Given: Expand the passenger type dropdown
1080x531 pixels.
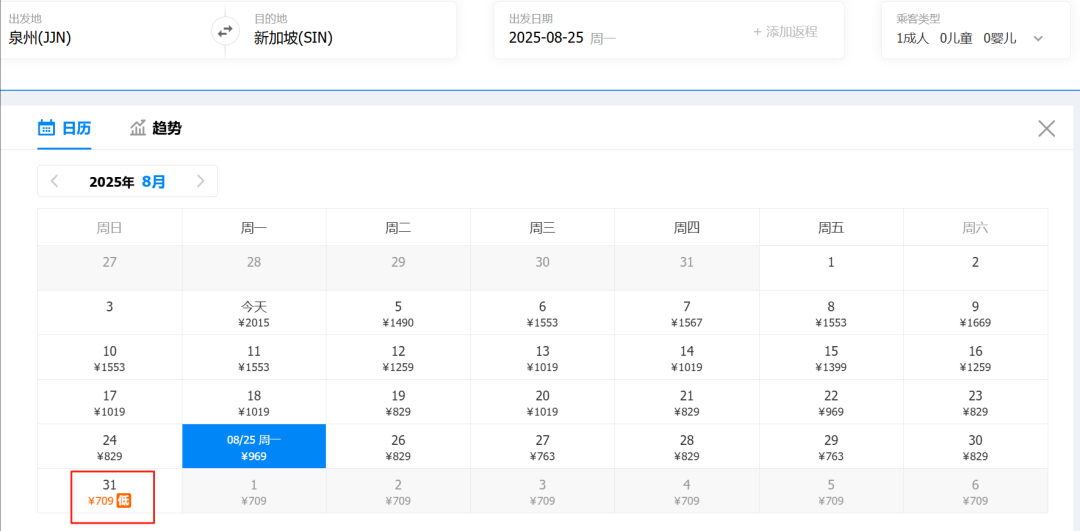Looking at the screenshot, I should tap(1038, 39).
